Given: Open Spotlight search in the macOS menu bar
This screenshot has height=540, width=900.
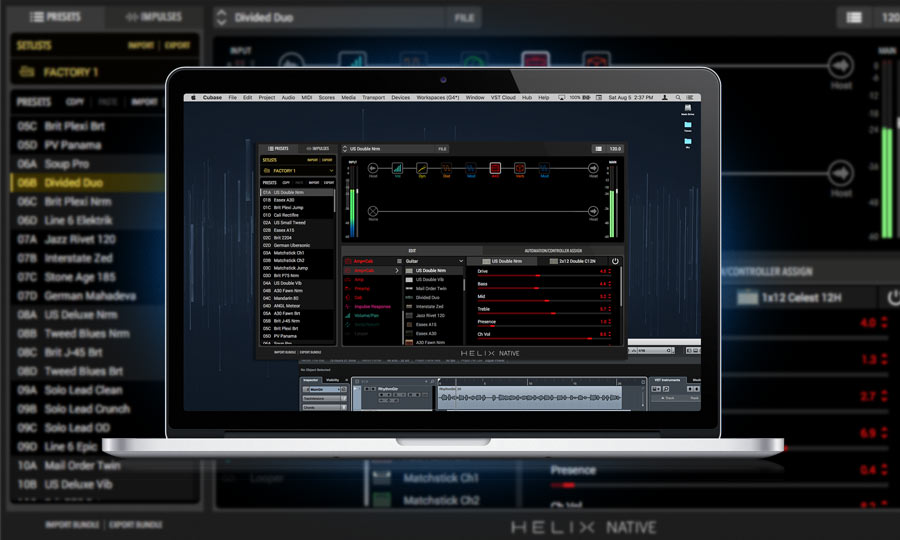Looking at the screenshot, I should (678, 98).
